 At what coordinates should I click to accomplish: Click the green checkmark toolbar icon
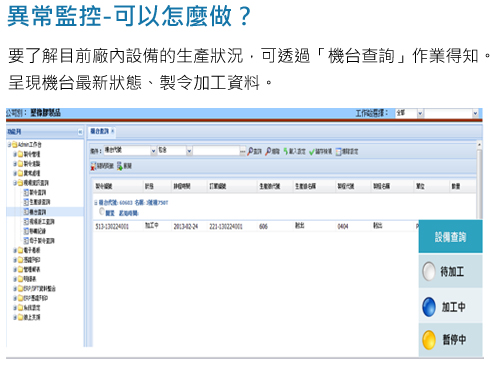click(312, 152)
